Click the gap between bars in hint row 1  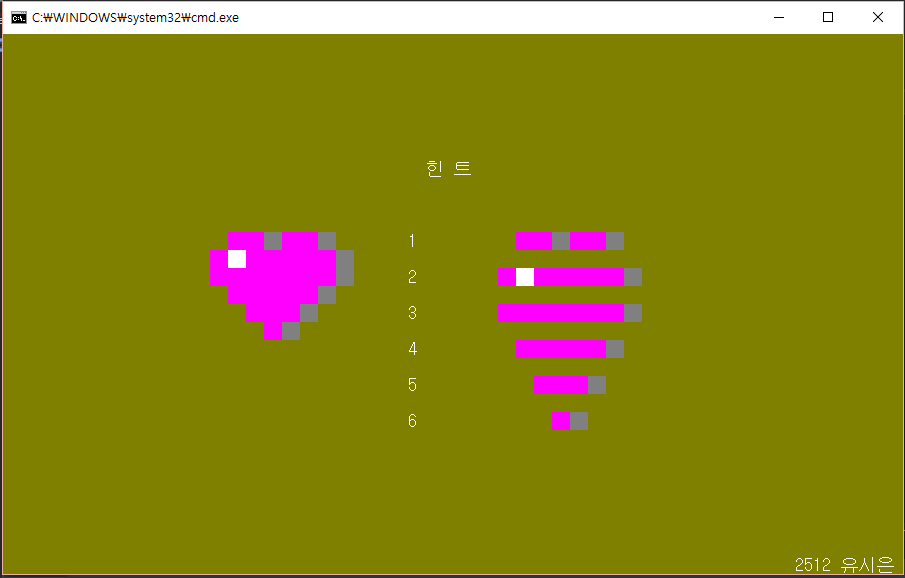pos(562,240)
